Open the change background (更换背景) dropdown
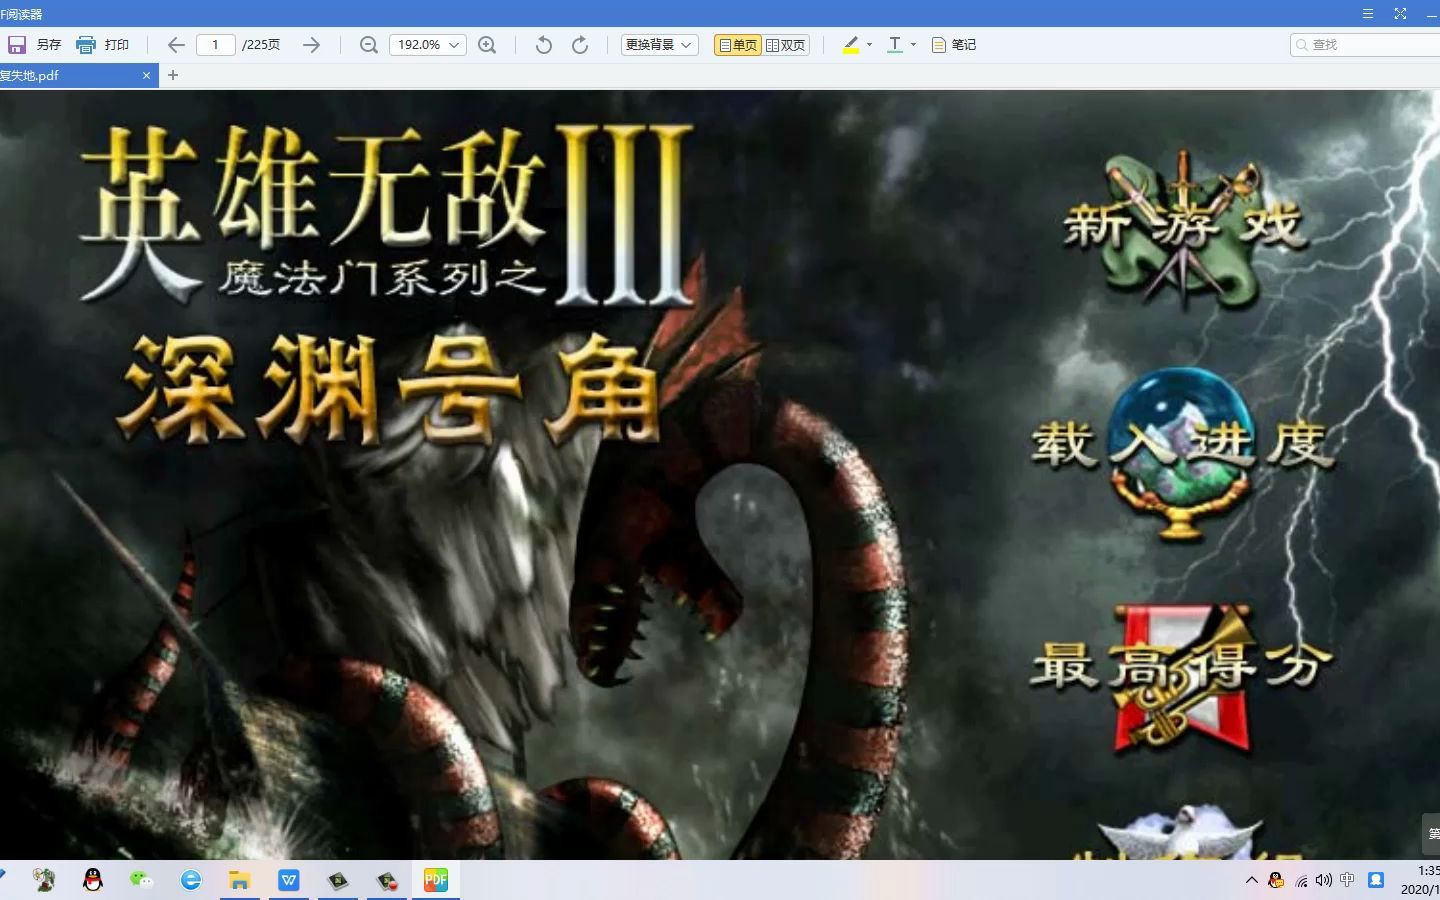The width and height of the screenshot is (1440, 900). click(x=659, y=45)
